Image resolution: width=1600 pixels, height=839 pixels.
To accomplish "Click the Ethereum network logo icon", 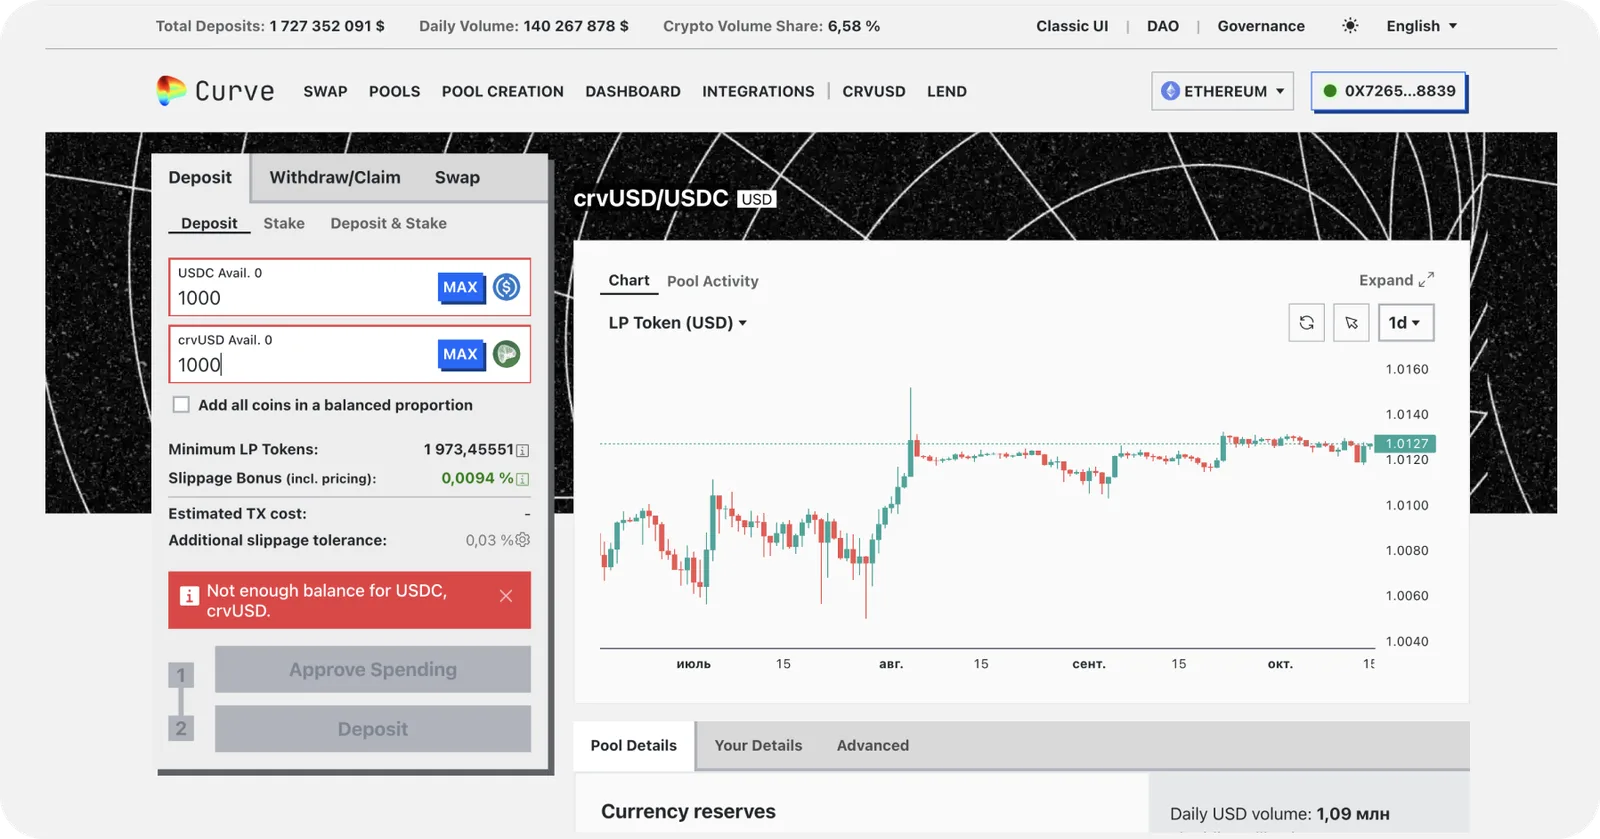I will 1170,91.
